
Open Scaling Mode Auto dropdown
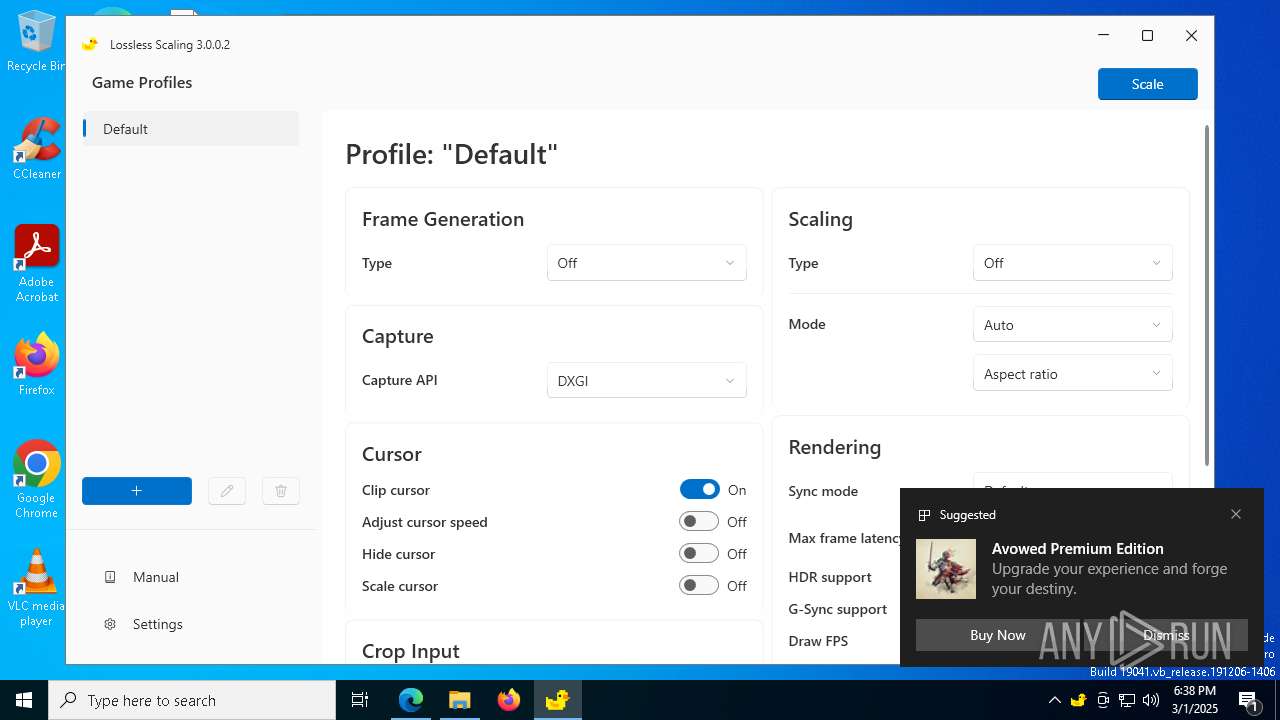tap(1072, 325)
